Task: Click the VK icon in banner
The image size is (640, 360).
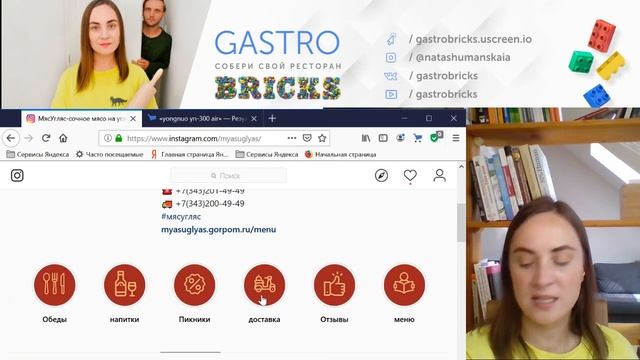Action: tap(391, 76)
